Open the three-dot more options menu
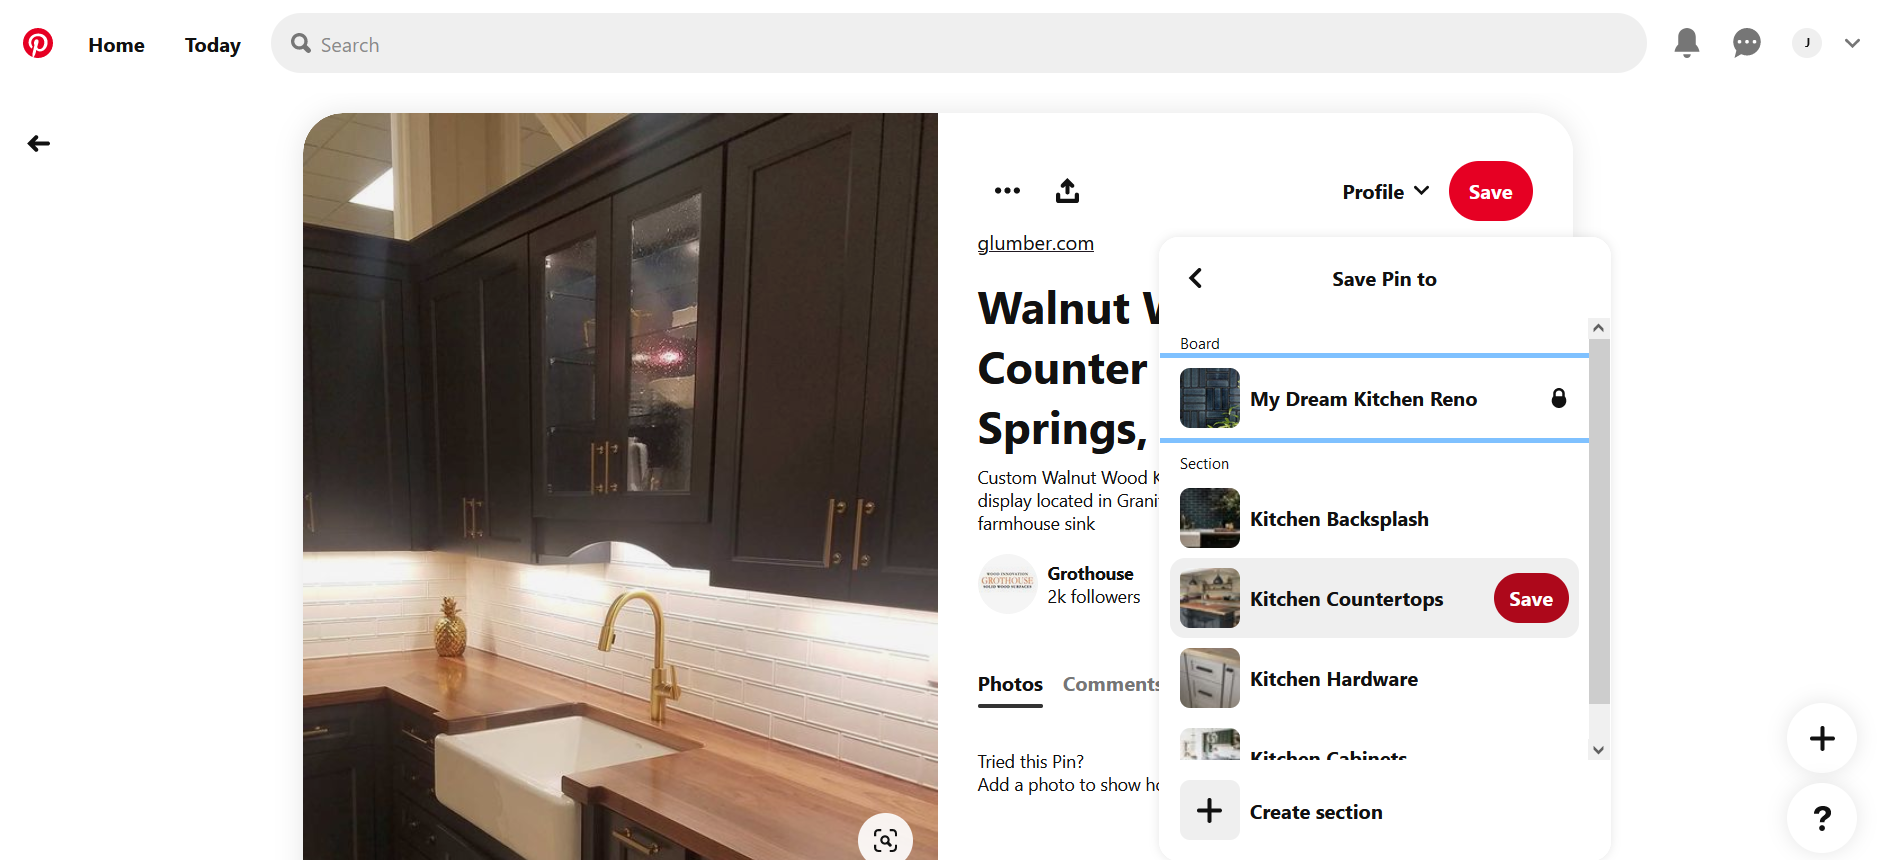1878x860 pixels. coord(1007,191)
